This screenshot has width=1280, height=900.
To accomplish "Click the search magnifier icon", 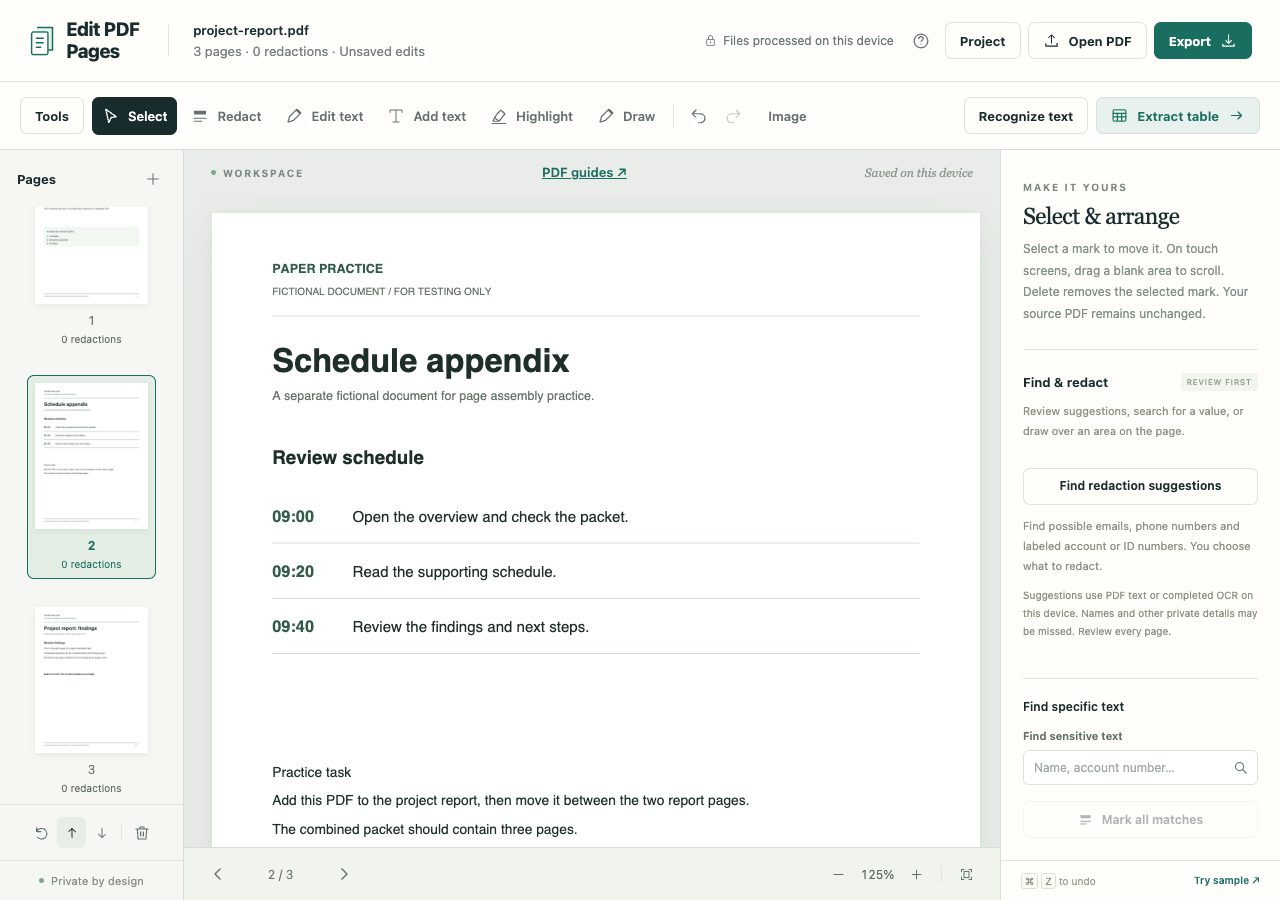I will [1240, 768].
